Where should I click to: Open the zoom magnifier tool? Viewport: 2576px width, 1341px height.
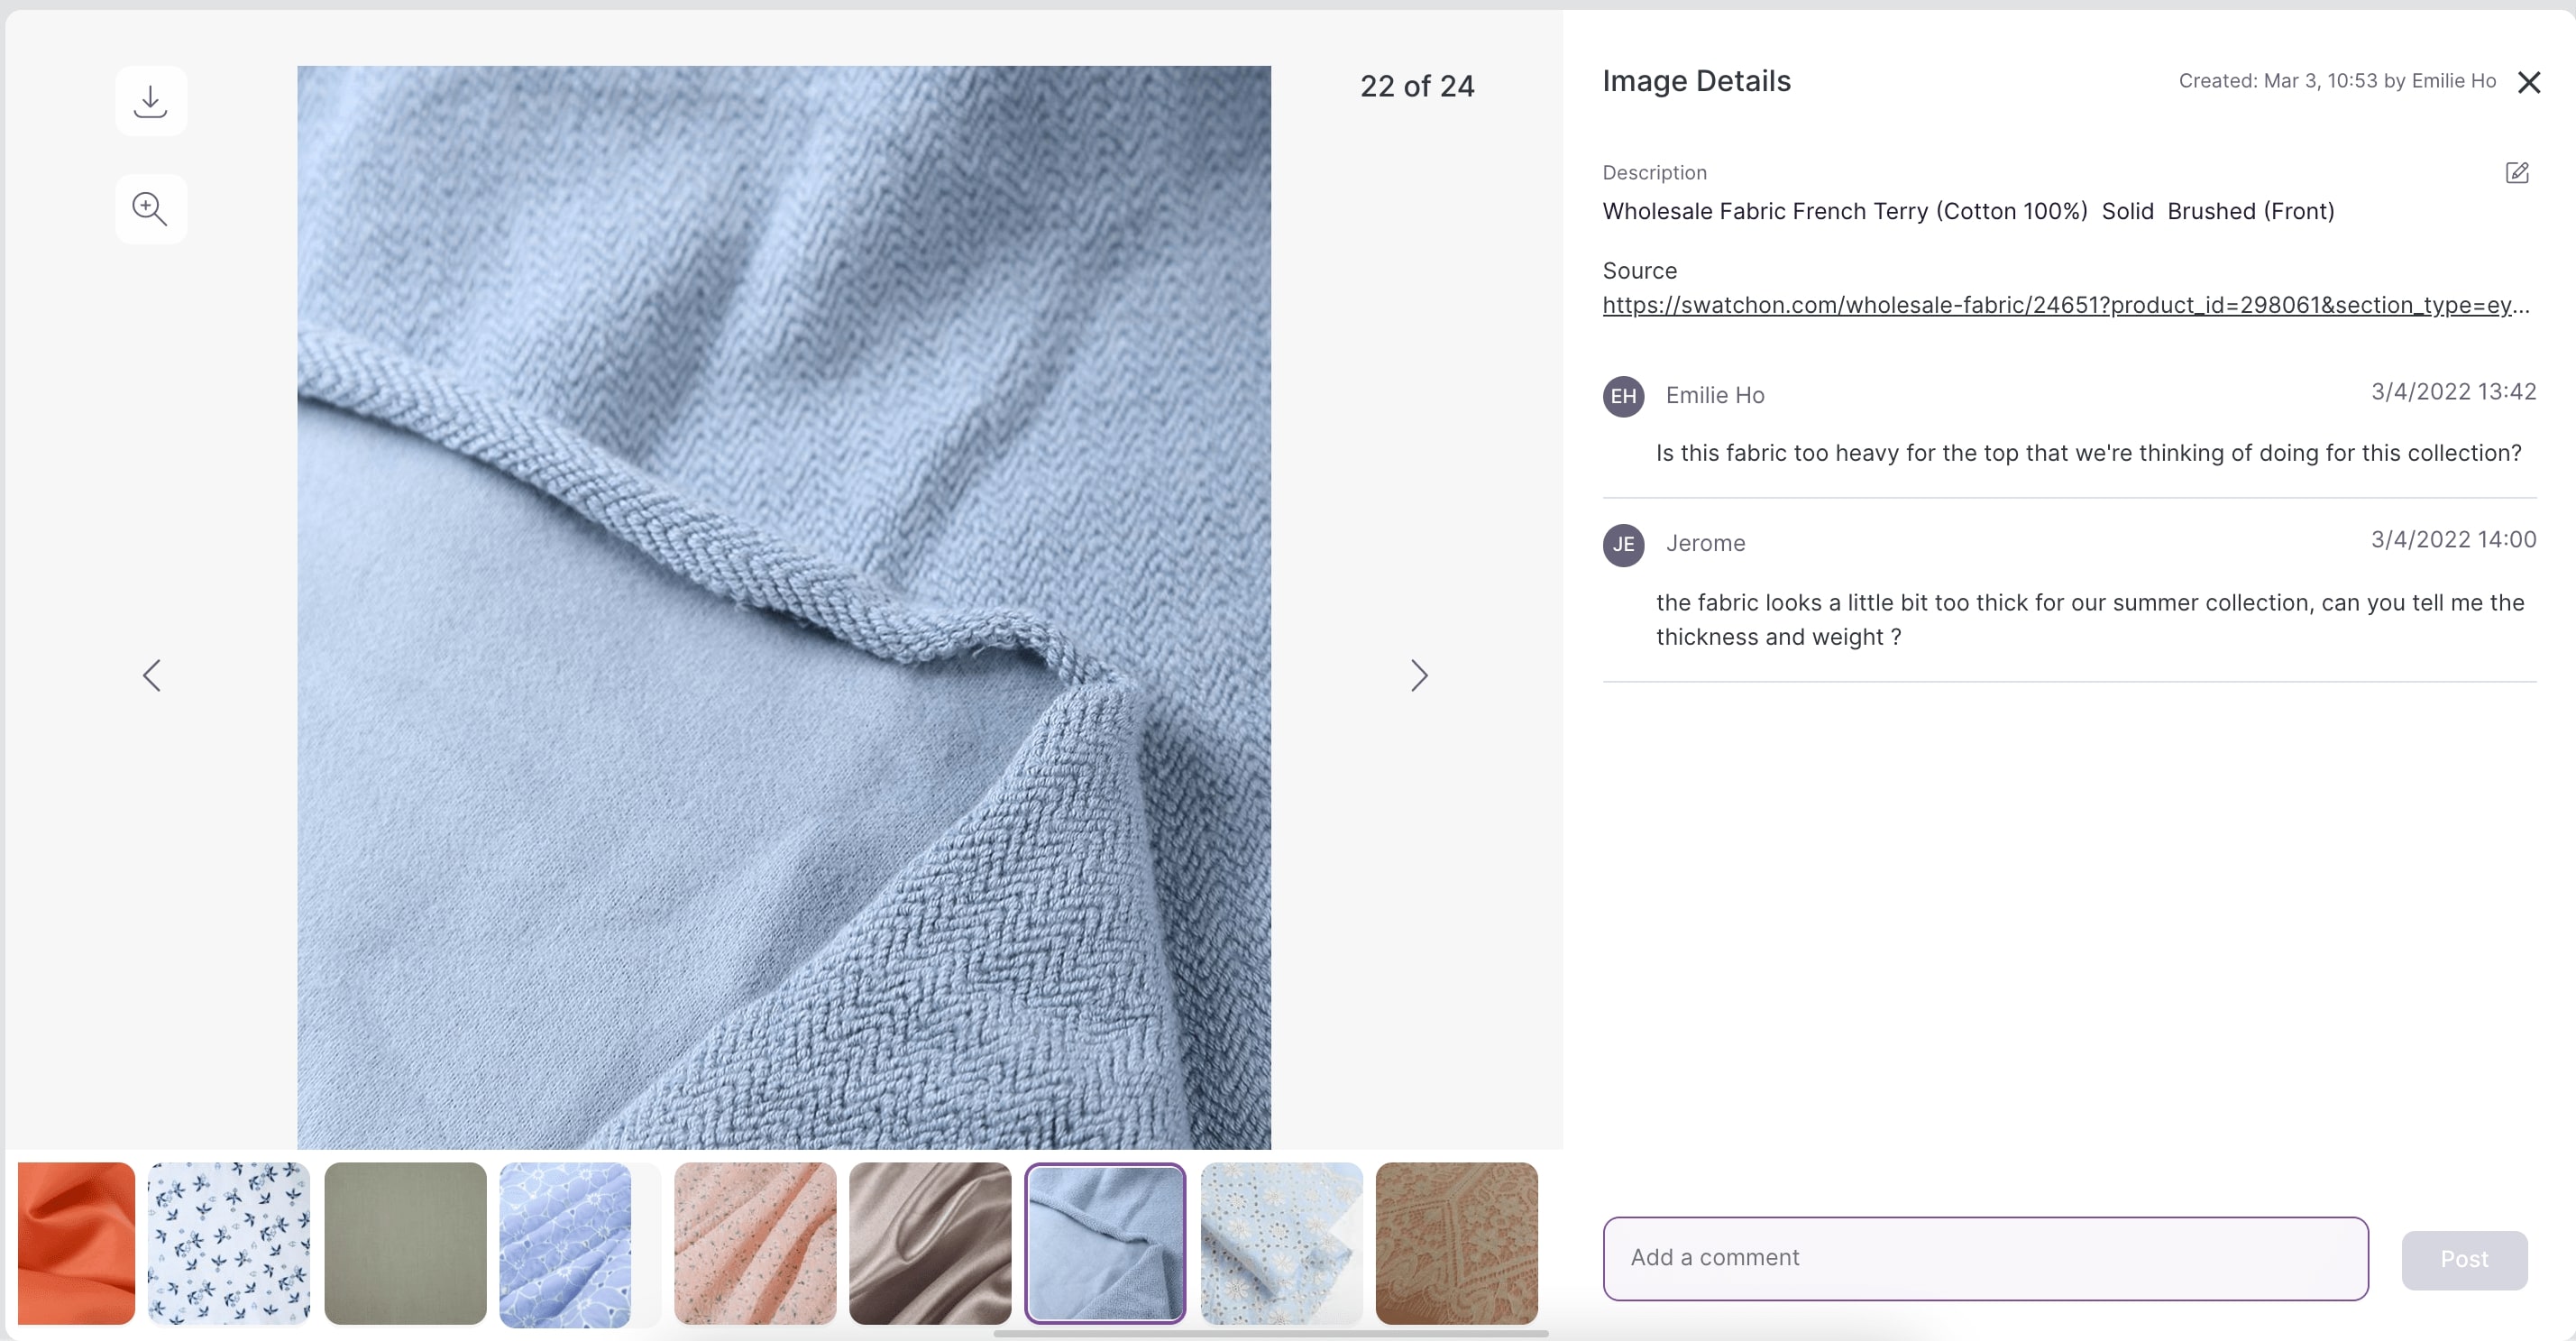pyautogui.click(x=151, y=208)
